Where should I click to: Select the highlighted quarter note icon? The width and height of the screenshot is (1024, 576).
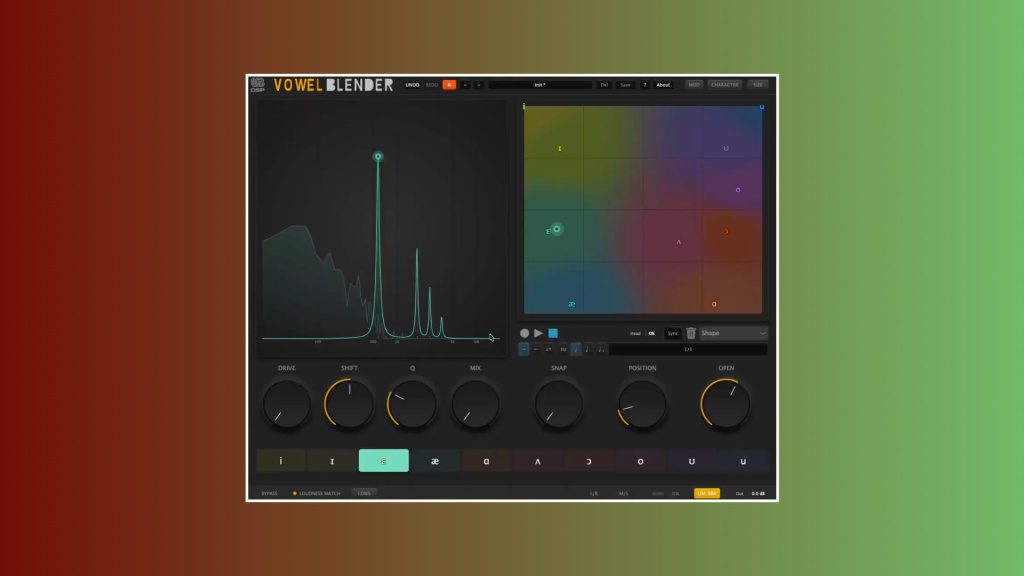point(575,349)
